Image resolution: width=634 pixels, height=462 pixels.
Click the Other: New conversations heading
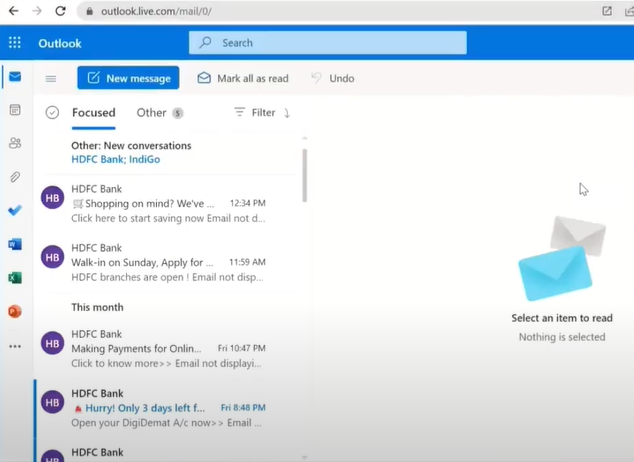pos(131,146)
